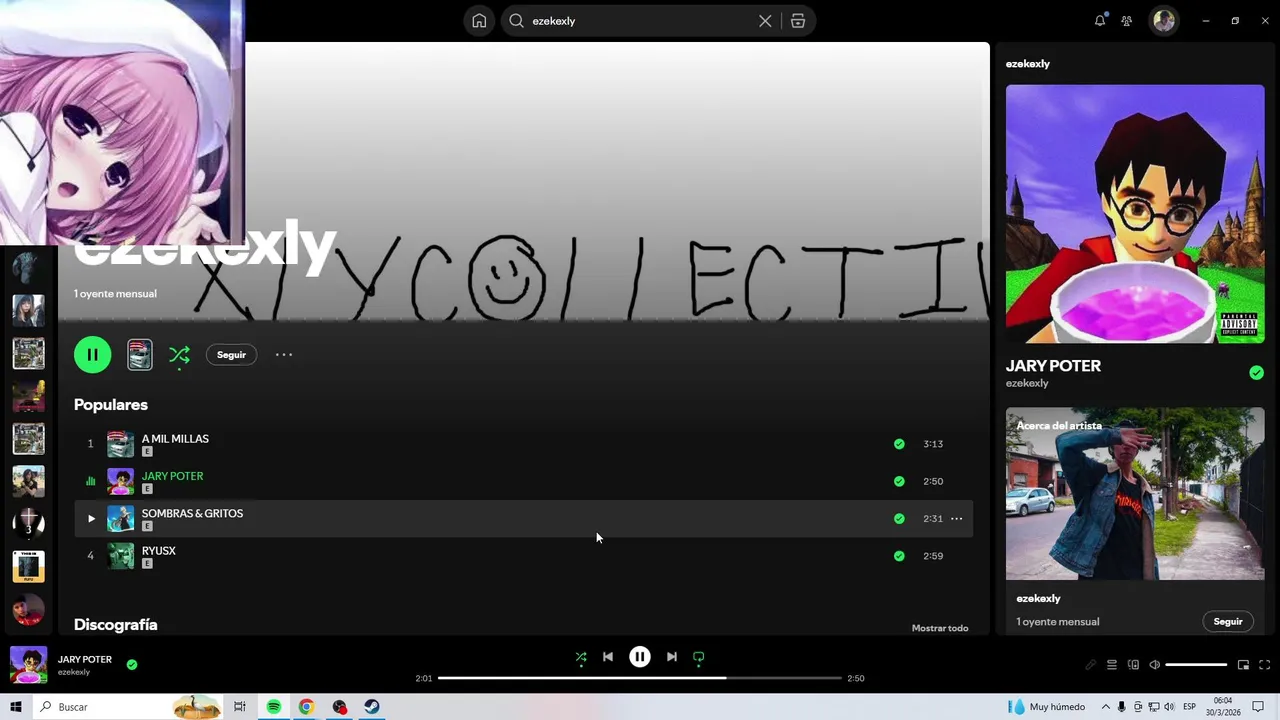Image resolution: width=1280 pixels, height=720 pixels.
Task: Open the Browse icon in the search bar
Action: [798, 21]
